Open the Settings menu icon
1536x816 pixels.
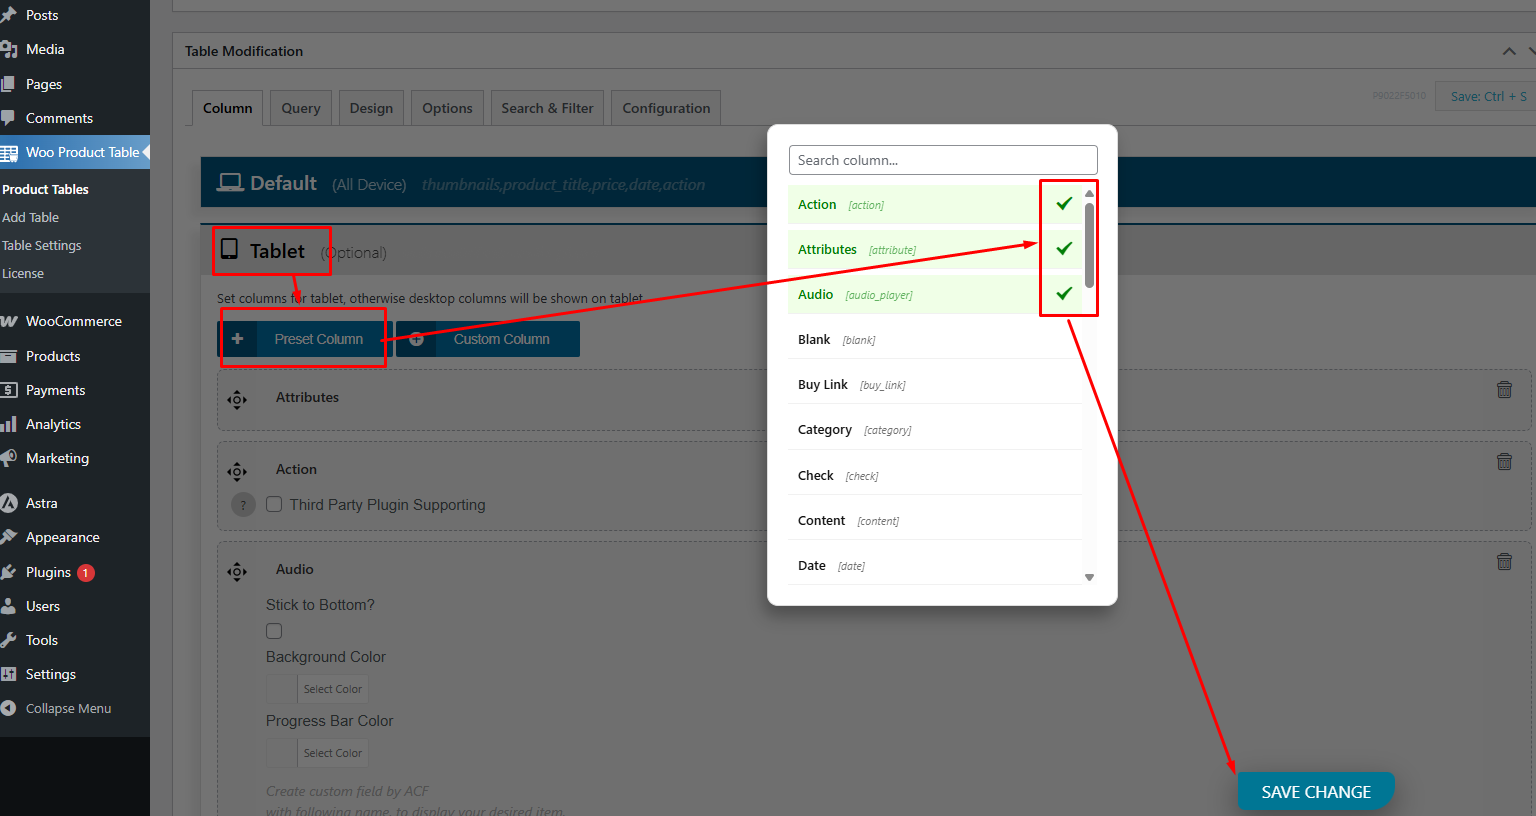coord(9,674)
